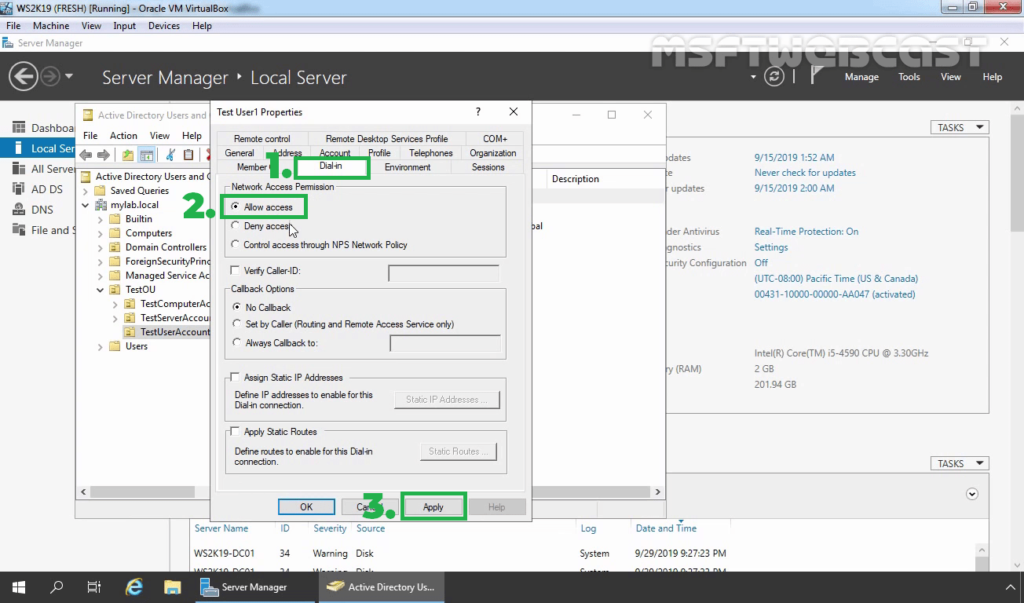Open the Manage menu in Server Manager

click(861, 76)
